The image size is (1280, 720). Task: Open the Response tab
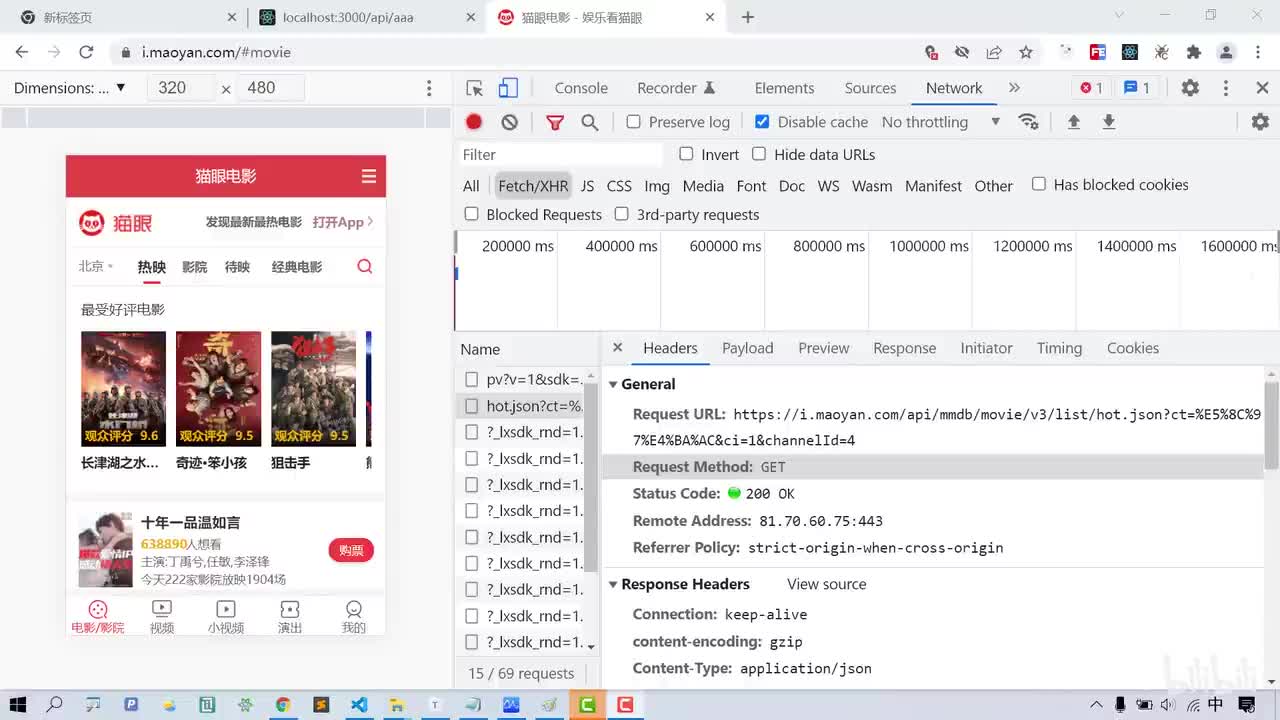tap(904, 348)
